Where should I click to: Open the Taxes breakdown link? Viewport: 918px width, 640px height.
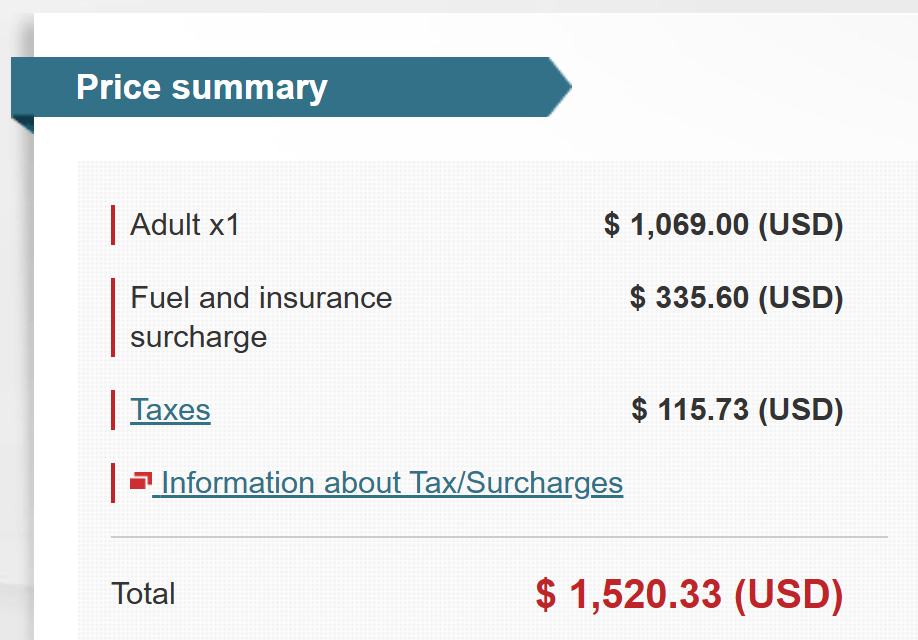[x=170, y=410]
